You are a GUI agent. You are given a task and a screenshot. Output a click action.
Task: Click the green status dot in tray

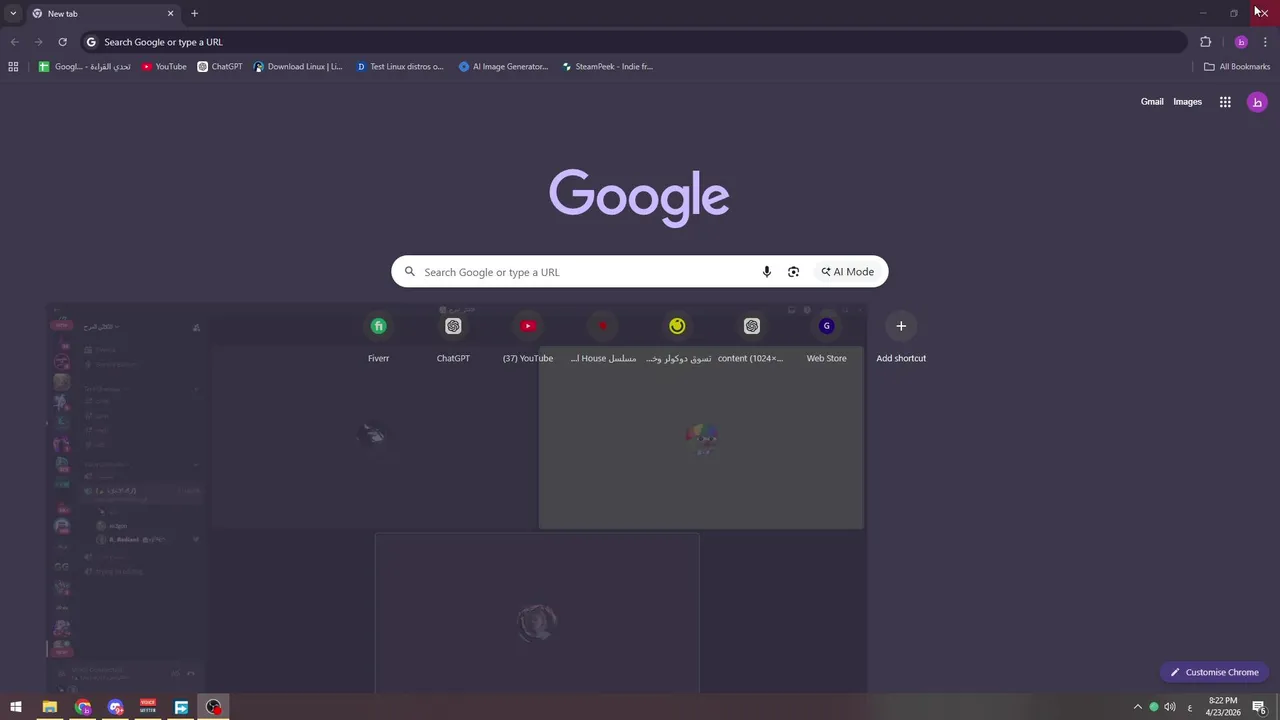click(x=1154, y=707)
